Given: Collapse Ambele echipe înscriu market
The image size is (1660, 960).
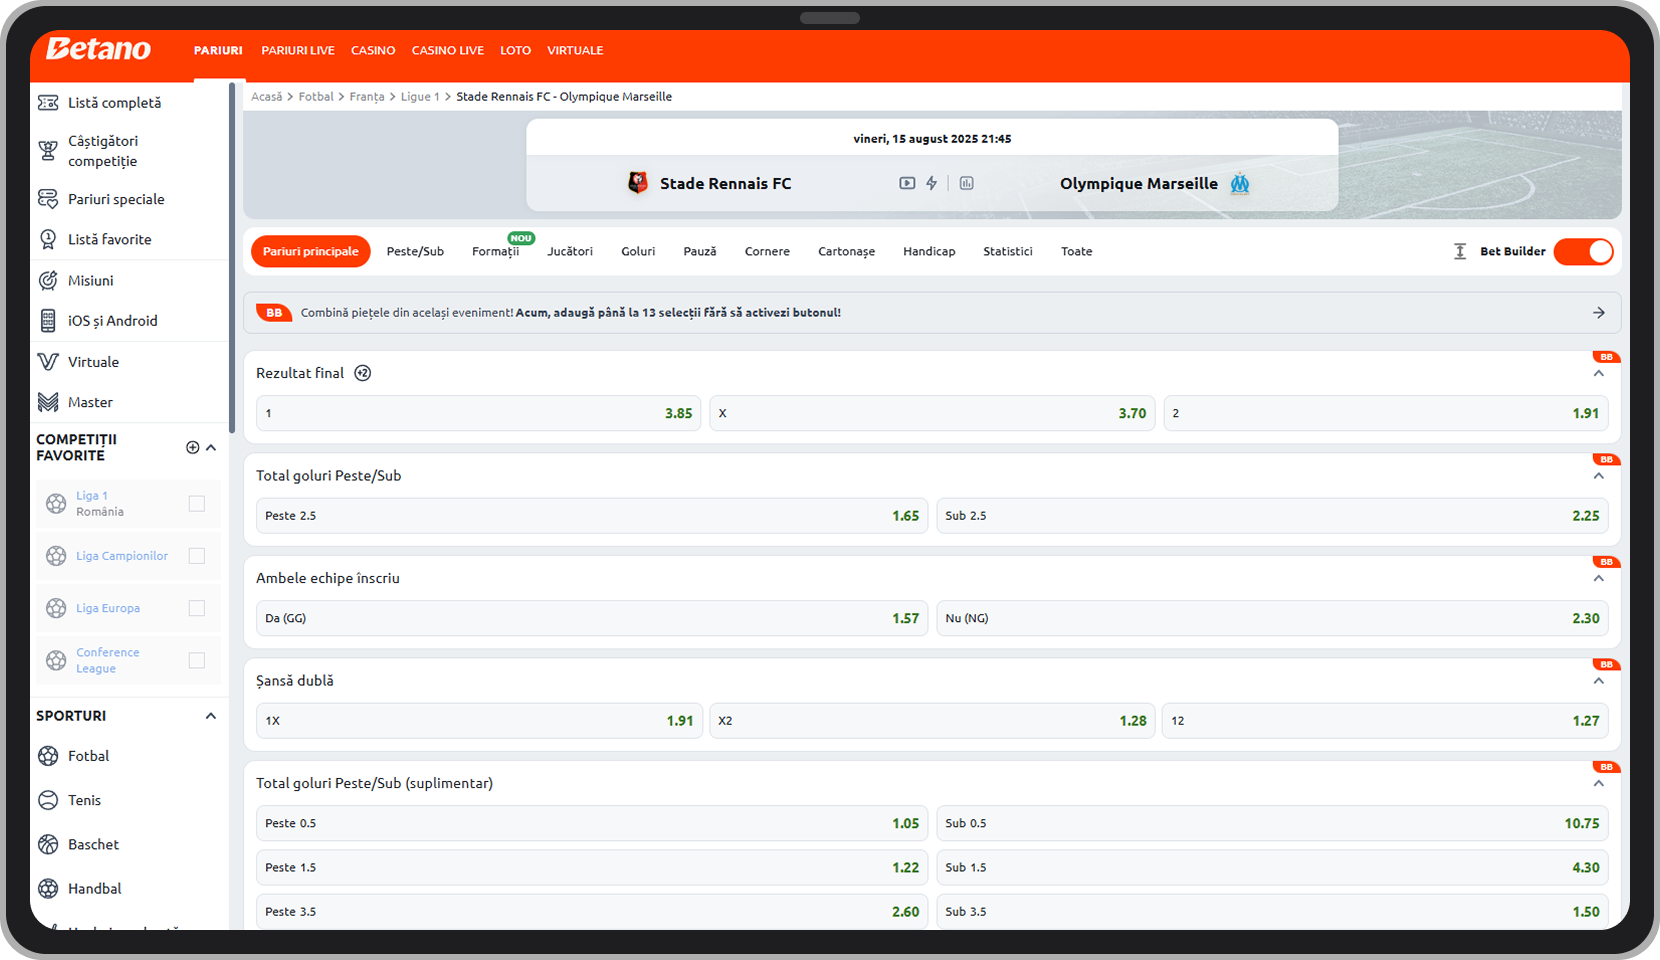Looking at the screenshot, I should point(1599,578).
